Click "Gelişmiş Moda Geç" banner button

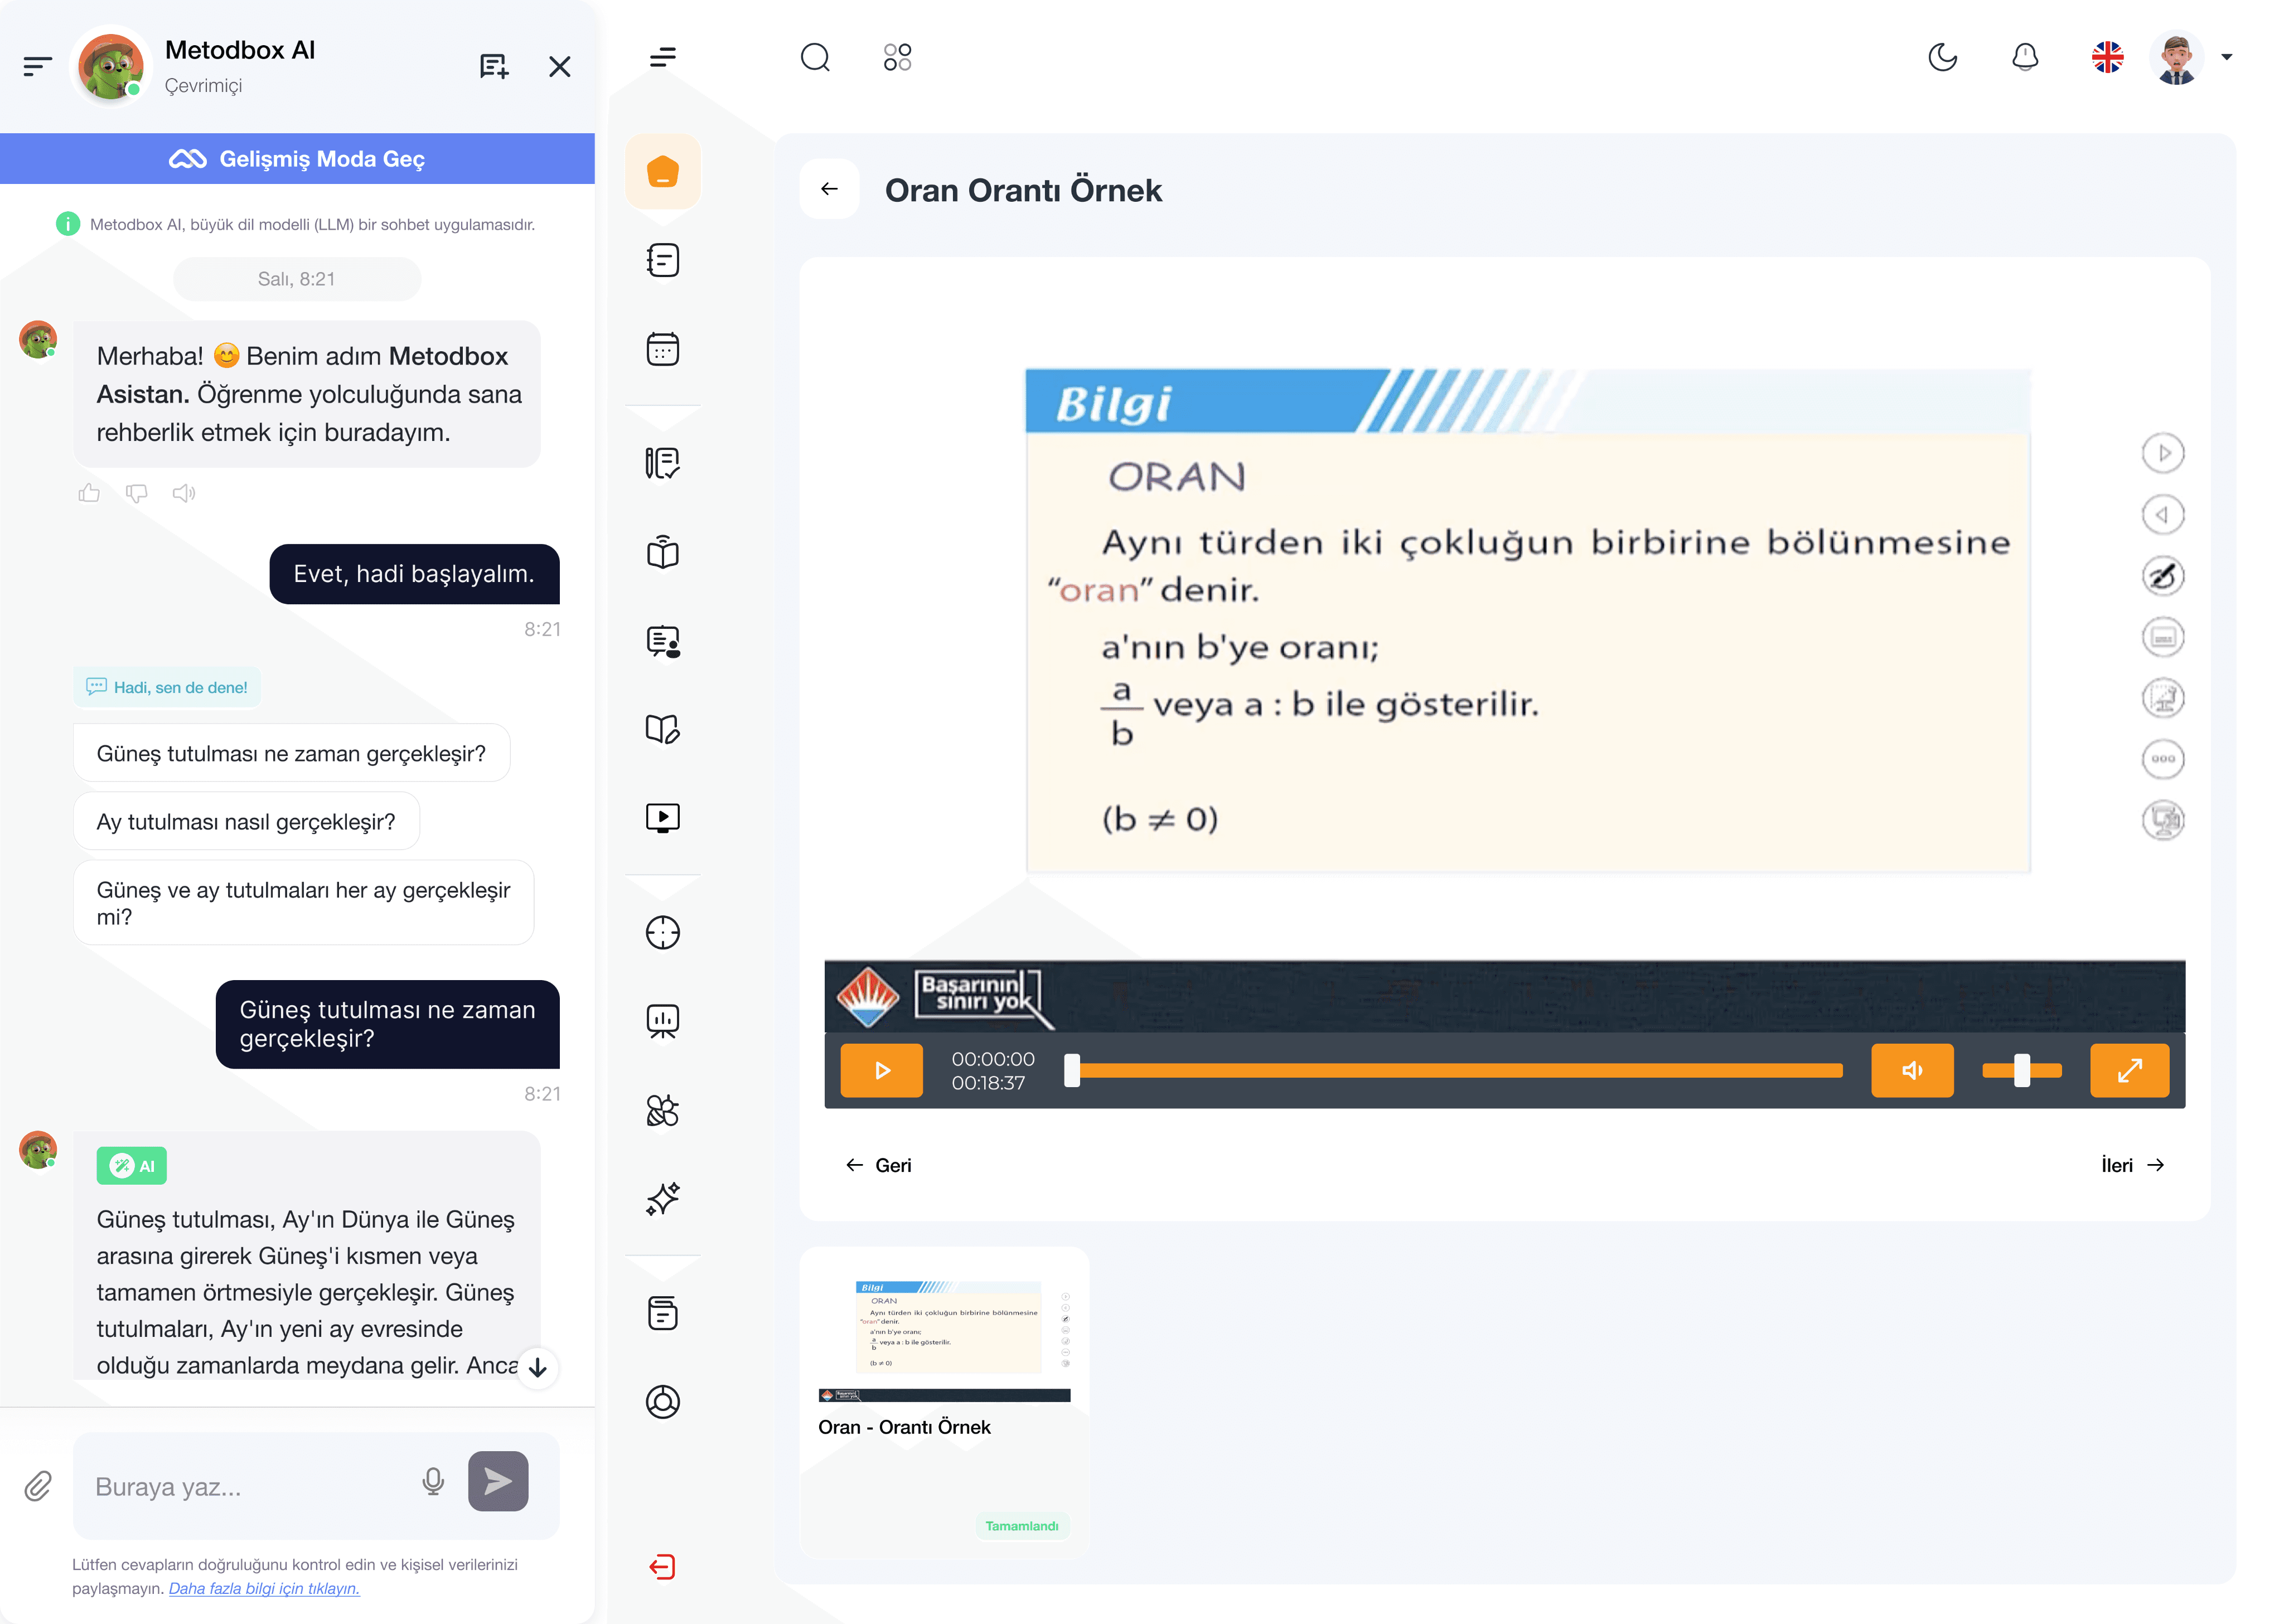coord(297,159)
